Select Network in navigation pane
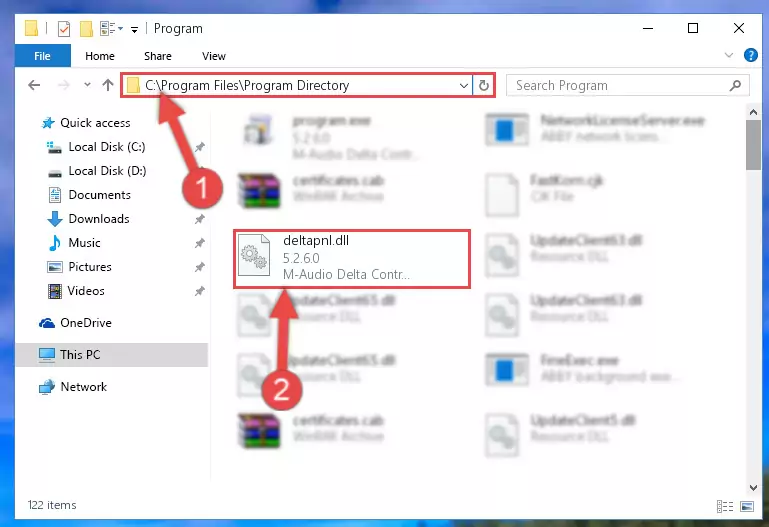Image resolution: width=769 pixels, height=527 pixels. point(83,387)
